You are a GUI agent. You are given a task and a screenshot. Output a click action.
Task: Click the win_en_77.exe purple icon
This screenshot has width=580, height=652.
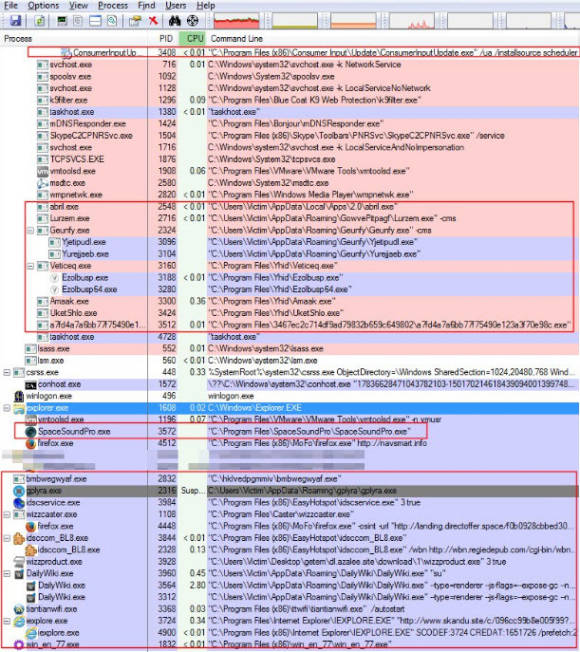(x=19, y=645)
